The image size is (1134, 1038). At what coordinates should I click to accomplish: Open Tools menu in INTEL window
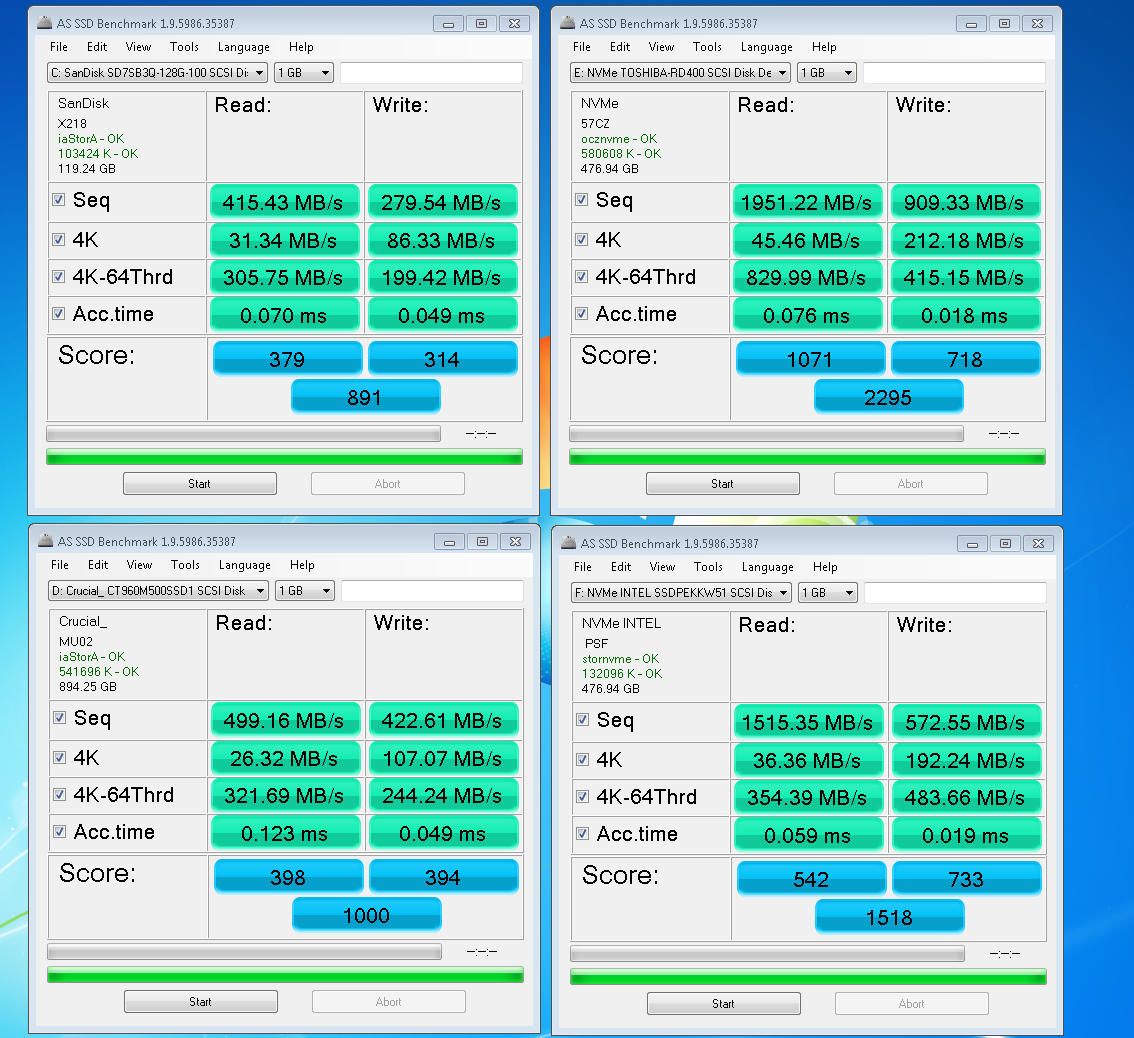tap(708, 567)
